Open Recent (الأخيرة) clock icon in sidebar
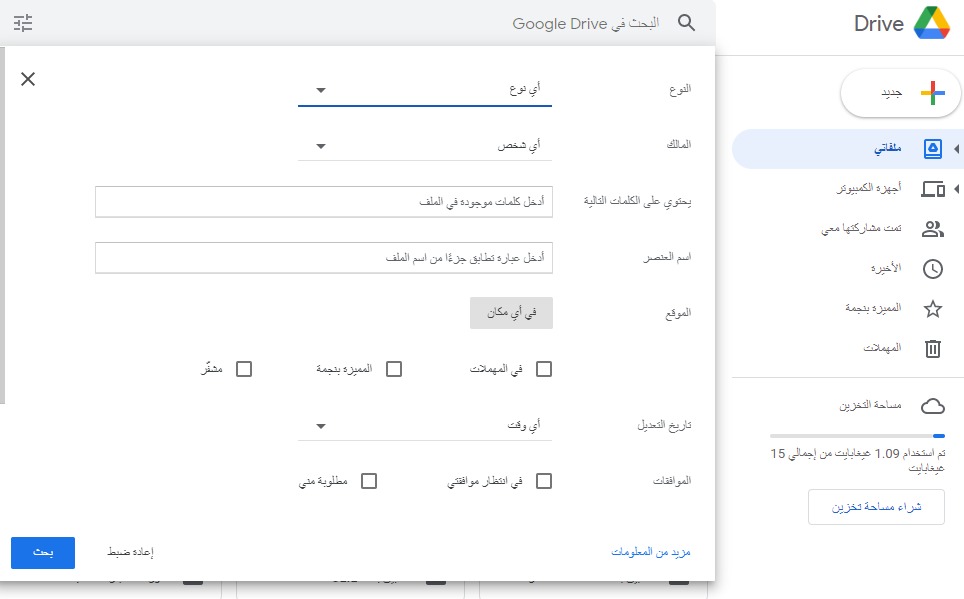964x599 pixels. point(932,268)
